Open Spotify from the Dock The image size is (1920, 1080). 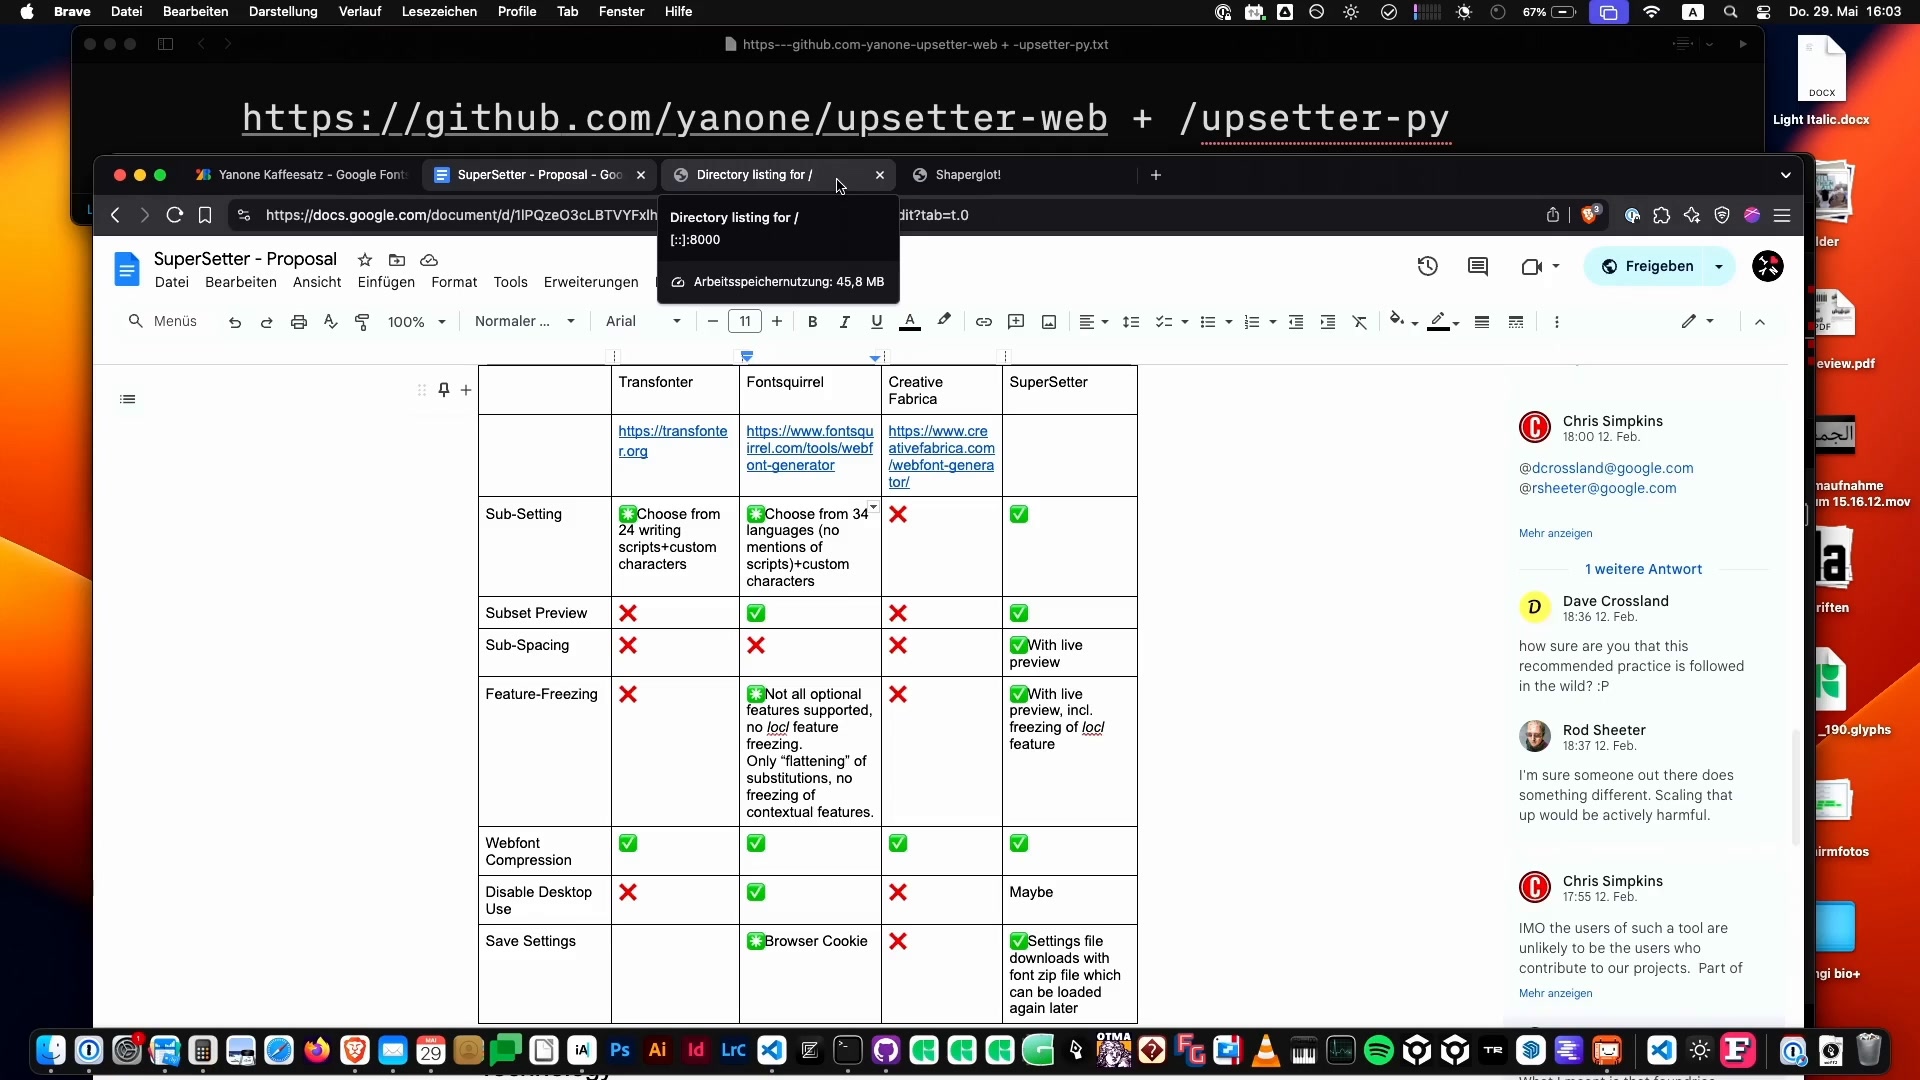click(1378, 1050)
